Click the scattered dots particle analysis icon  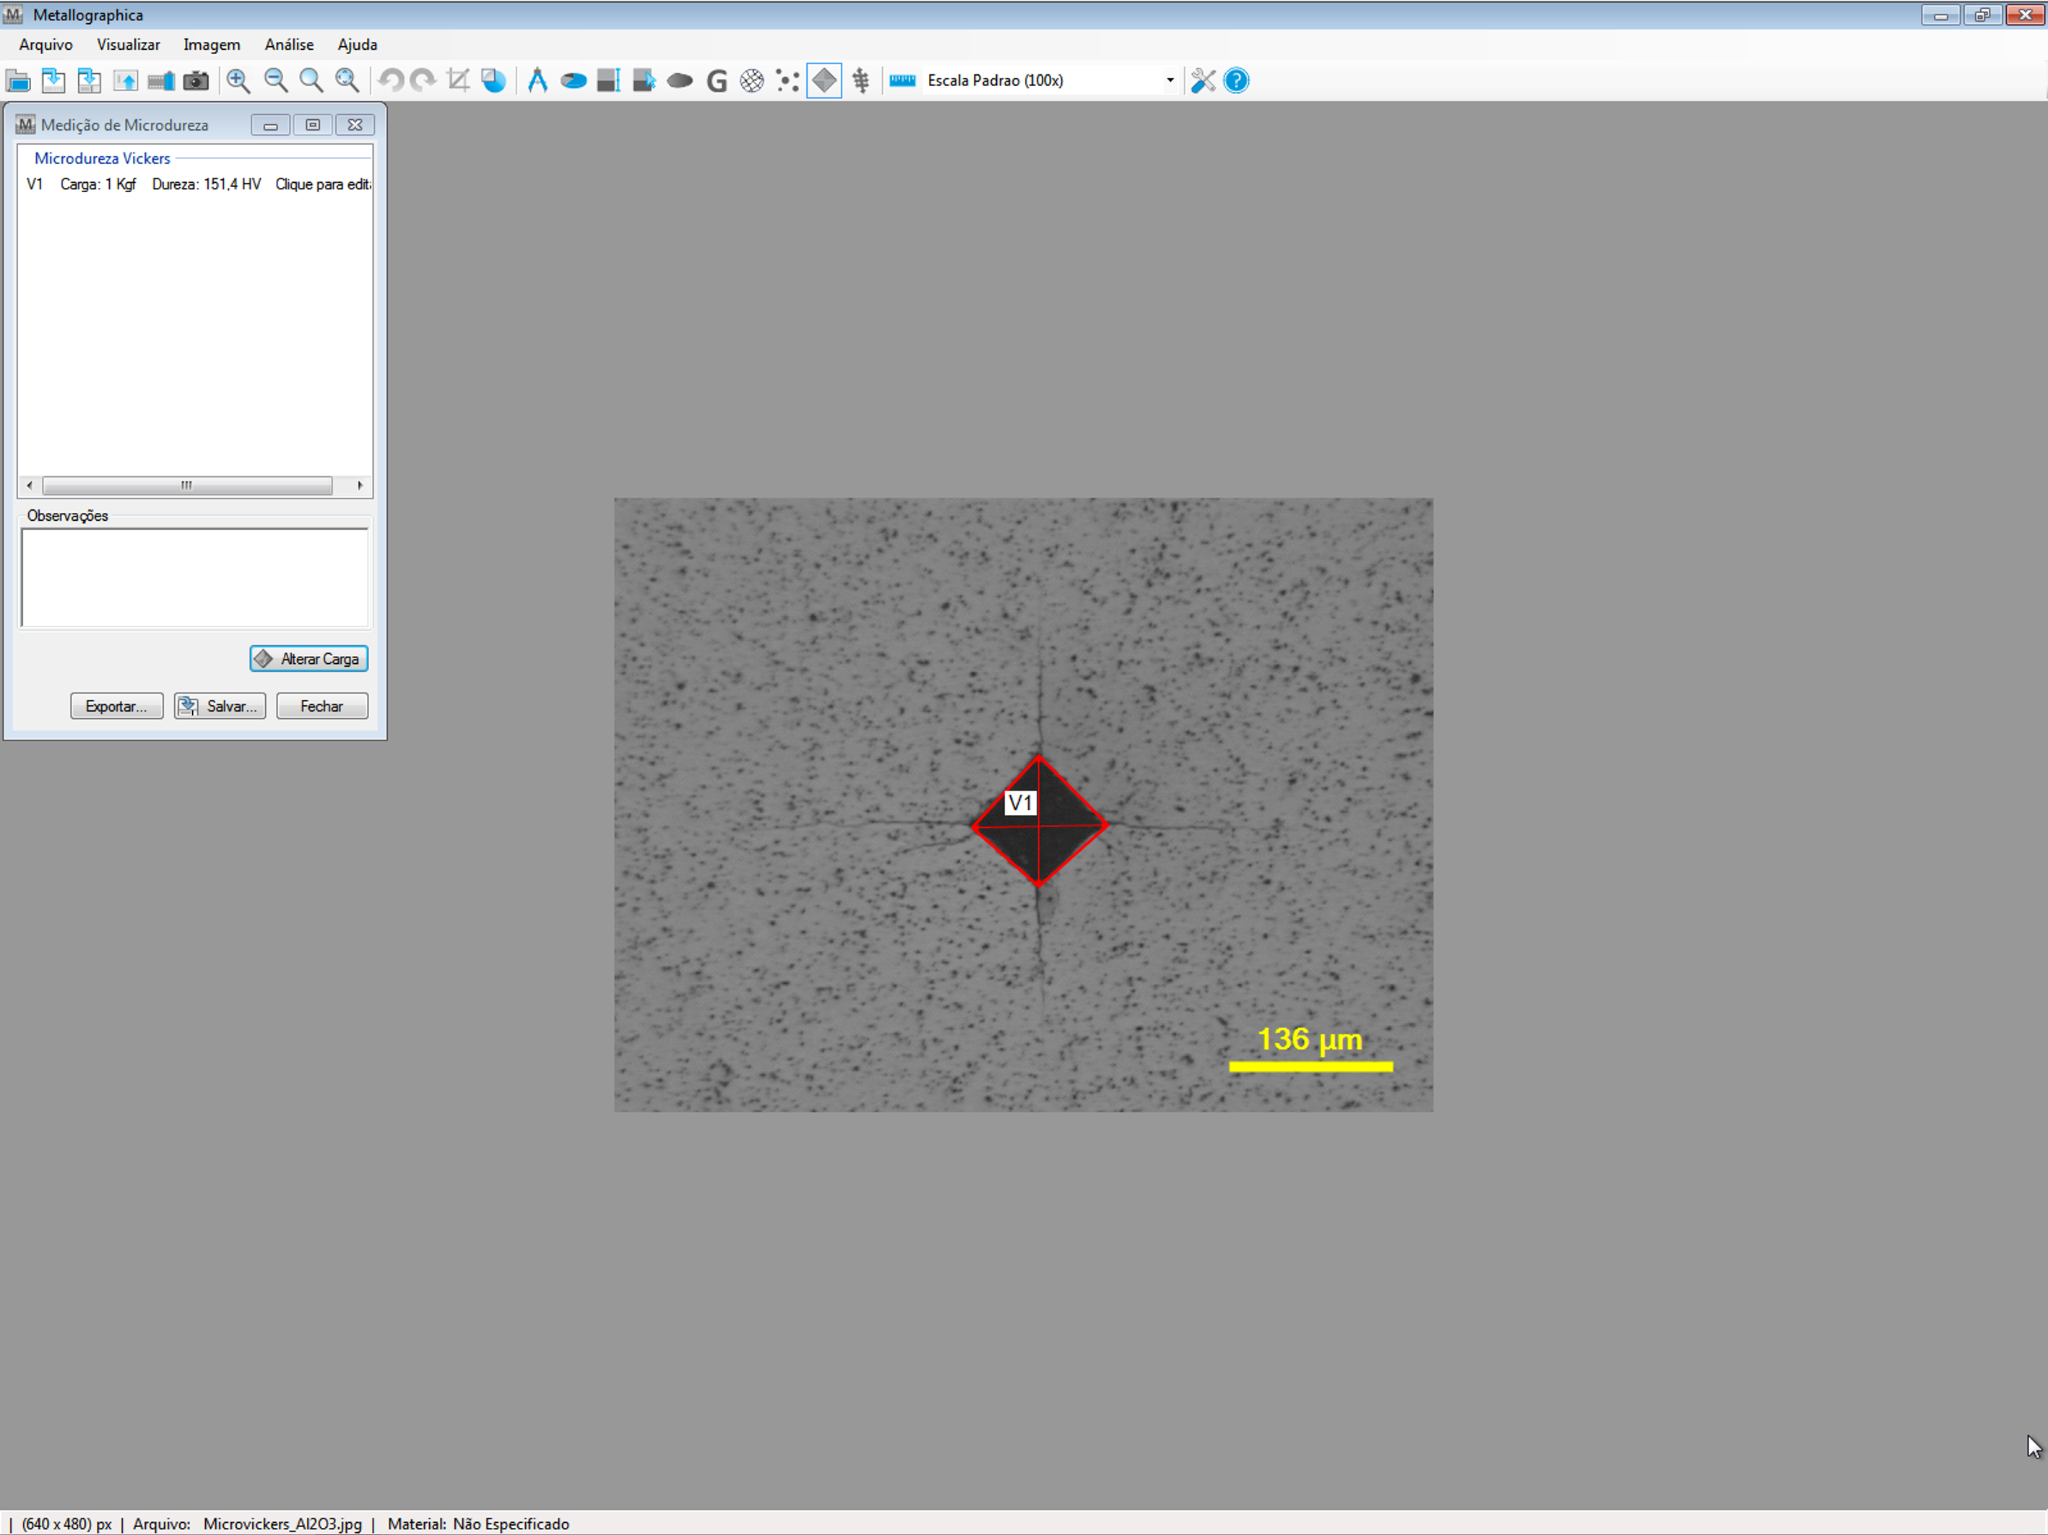(x=788, y=80)
